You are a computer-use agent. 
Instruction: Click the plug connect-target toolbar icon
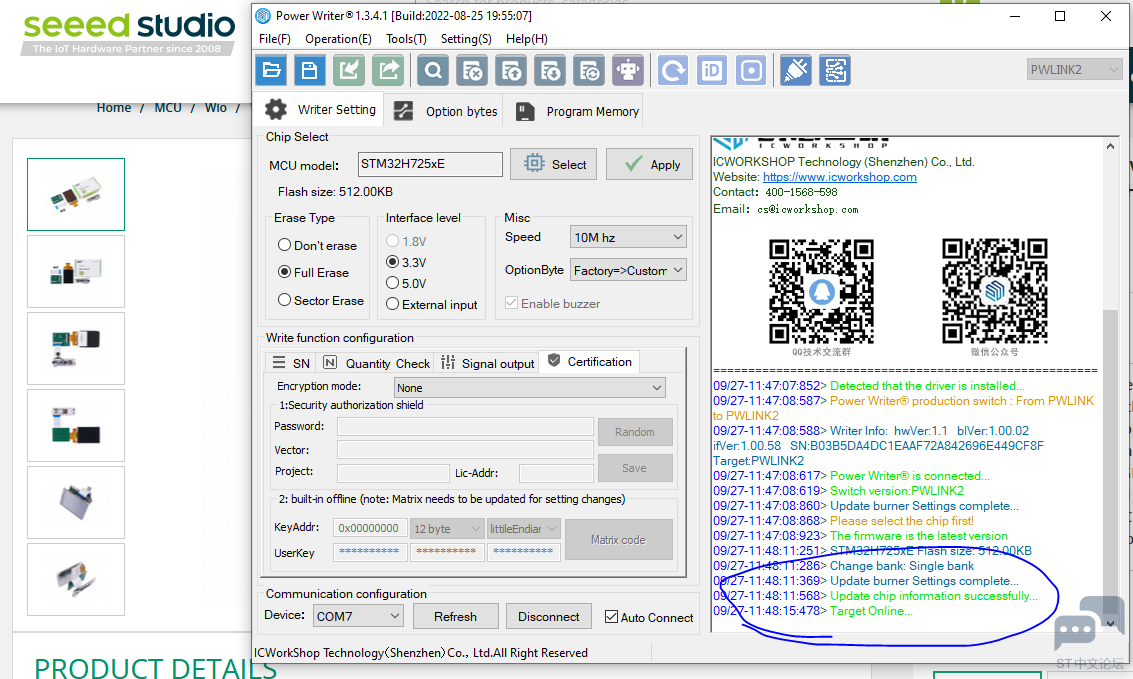tap(796, 70)
